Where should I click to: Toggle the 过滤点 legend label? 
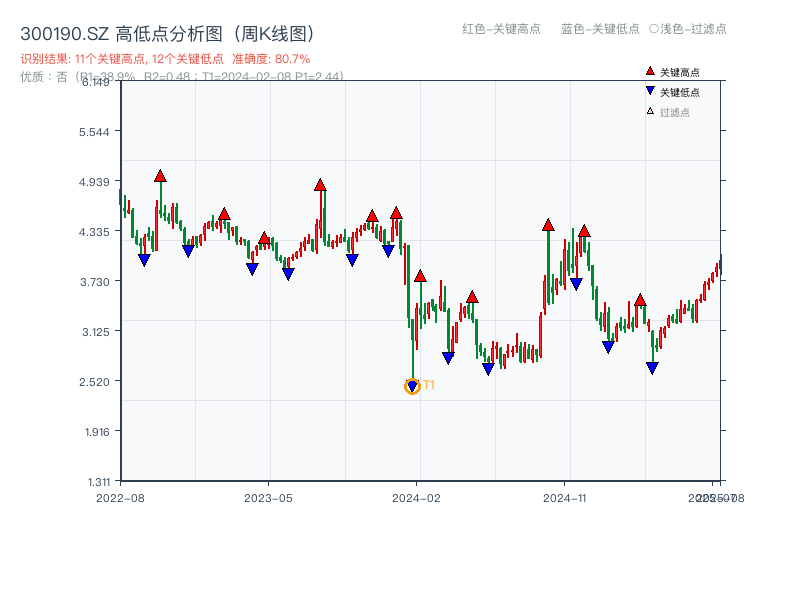click(674, 112)
